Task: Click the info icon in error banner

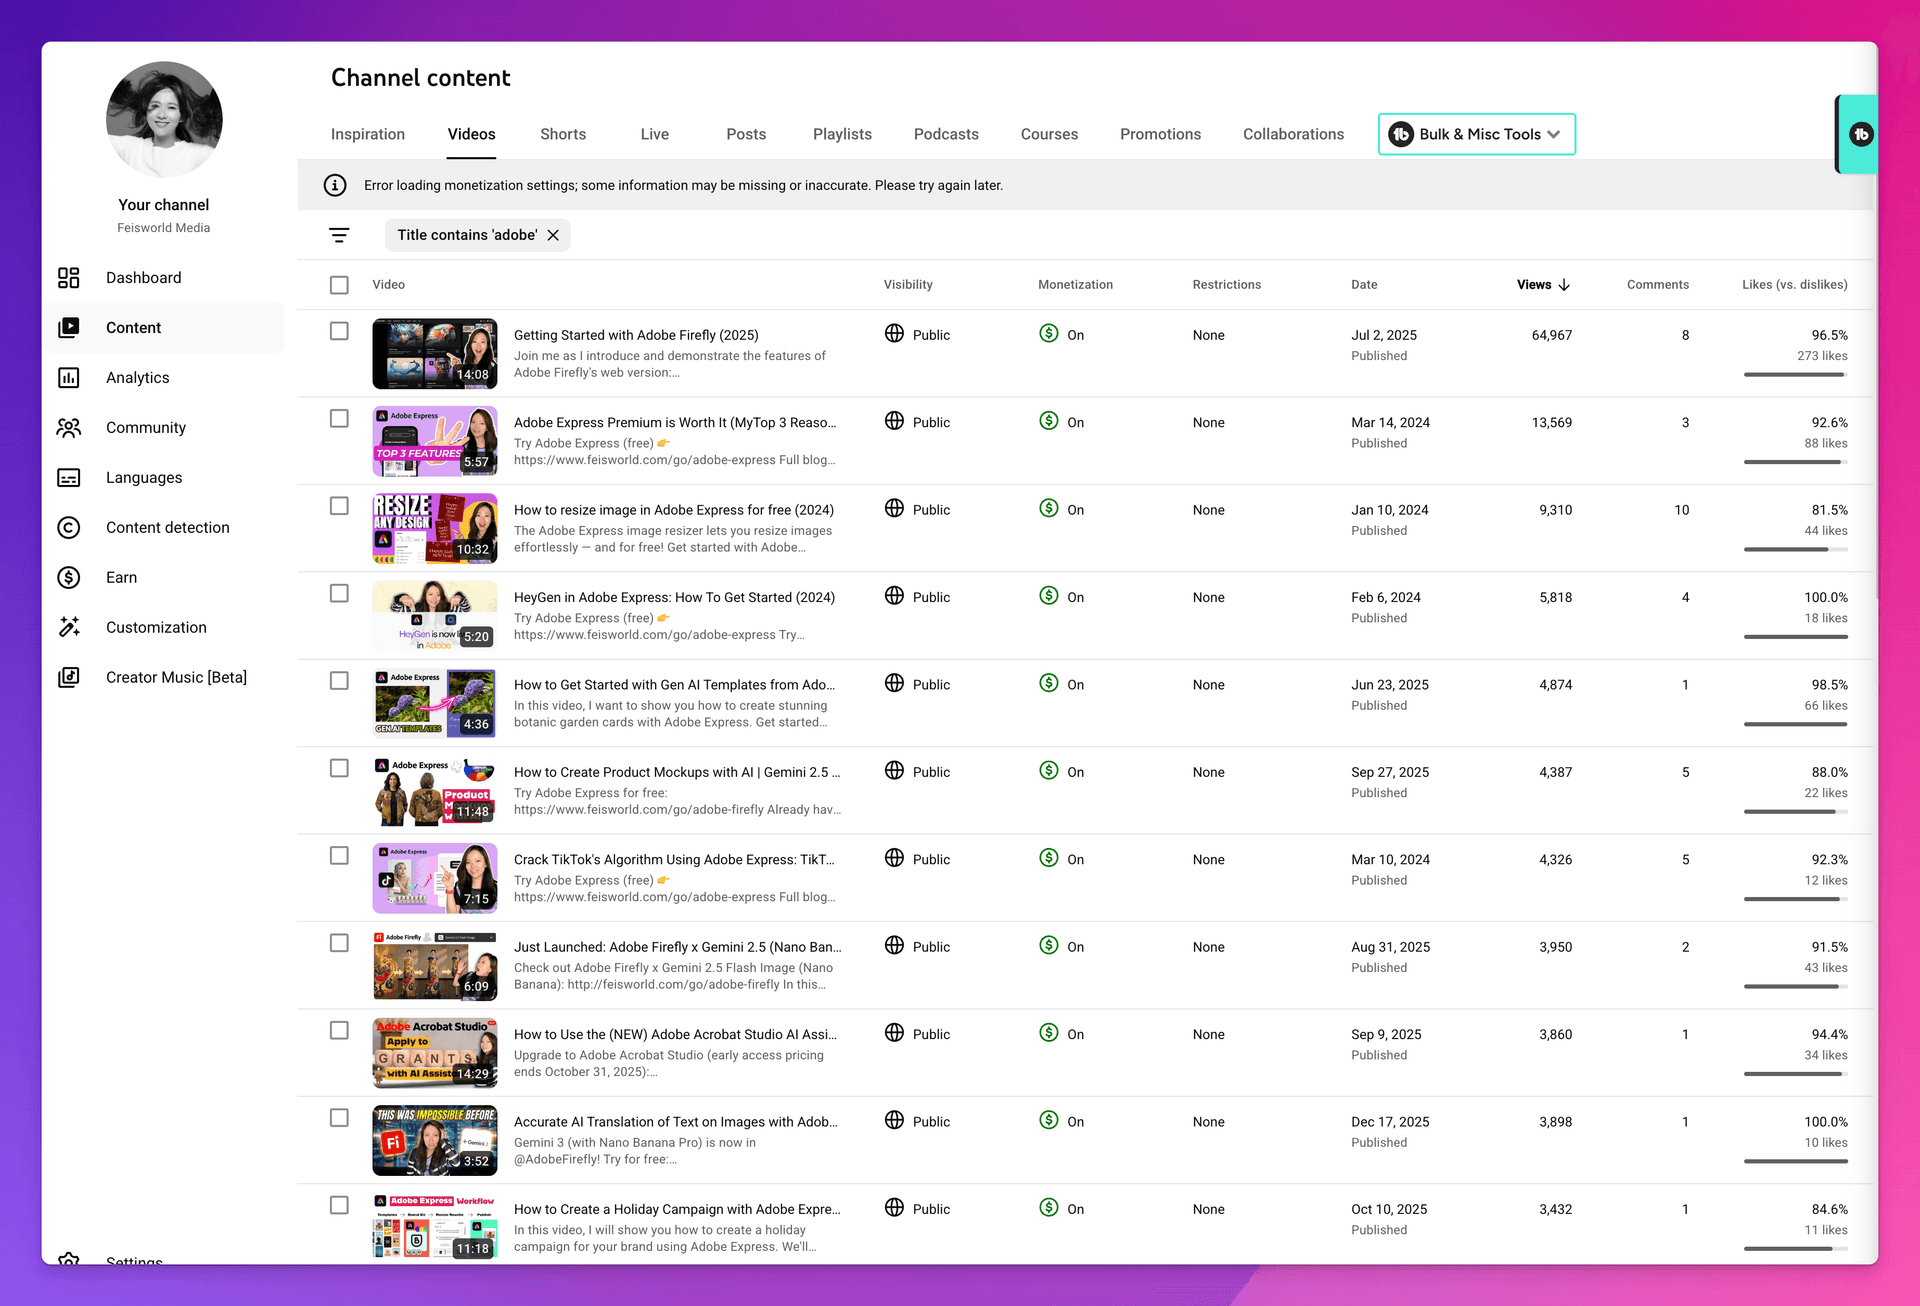Action: coord(335,185)
